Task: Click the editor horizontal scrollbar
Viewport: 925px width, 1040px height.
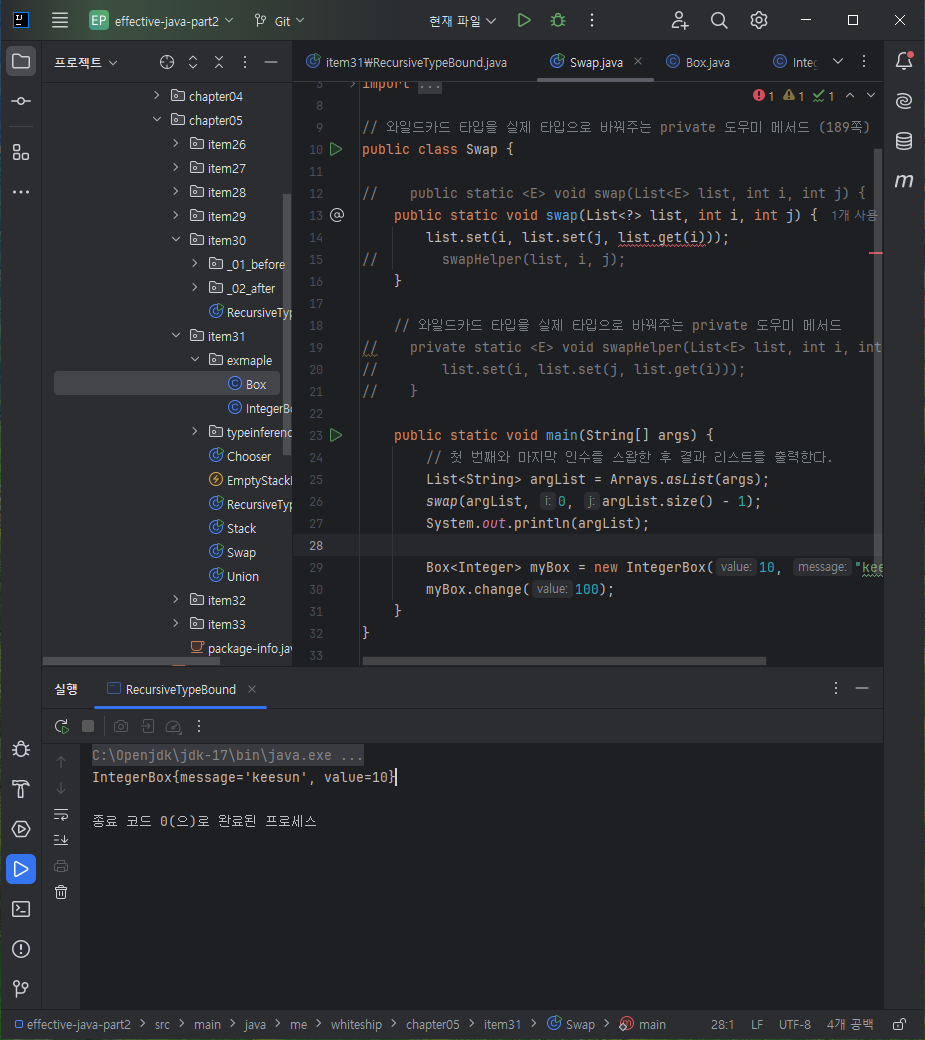Action: tap(564, 661)
